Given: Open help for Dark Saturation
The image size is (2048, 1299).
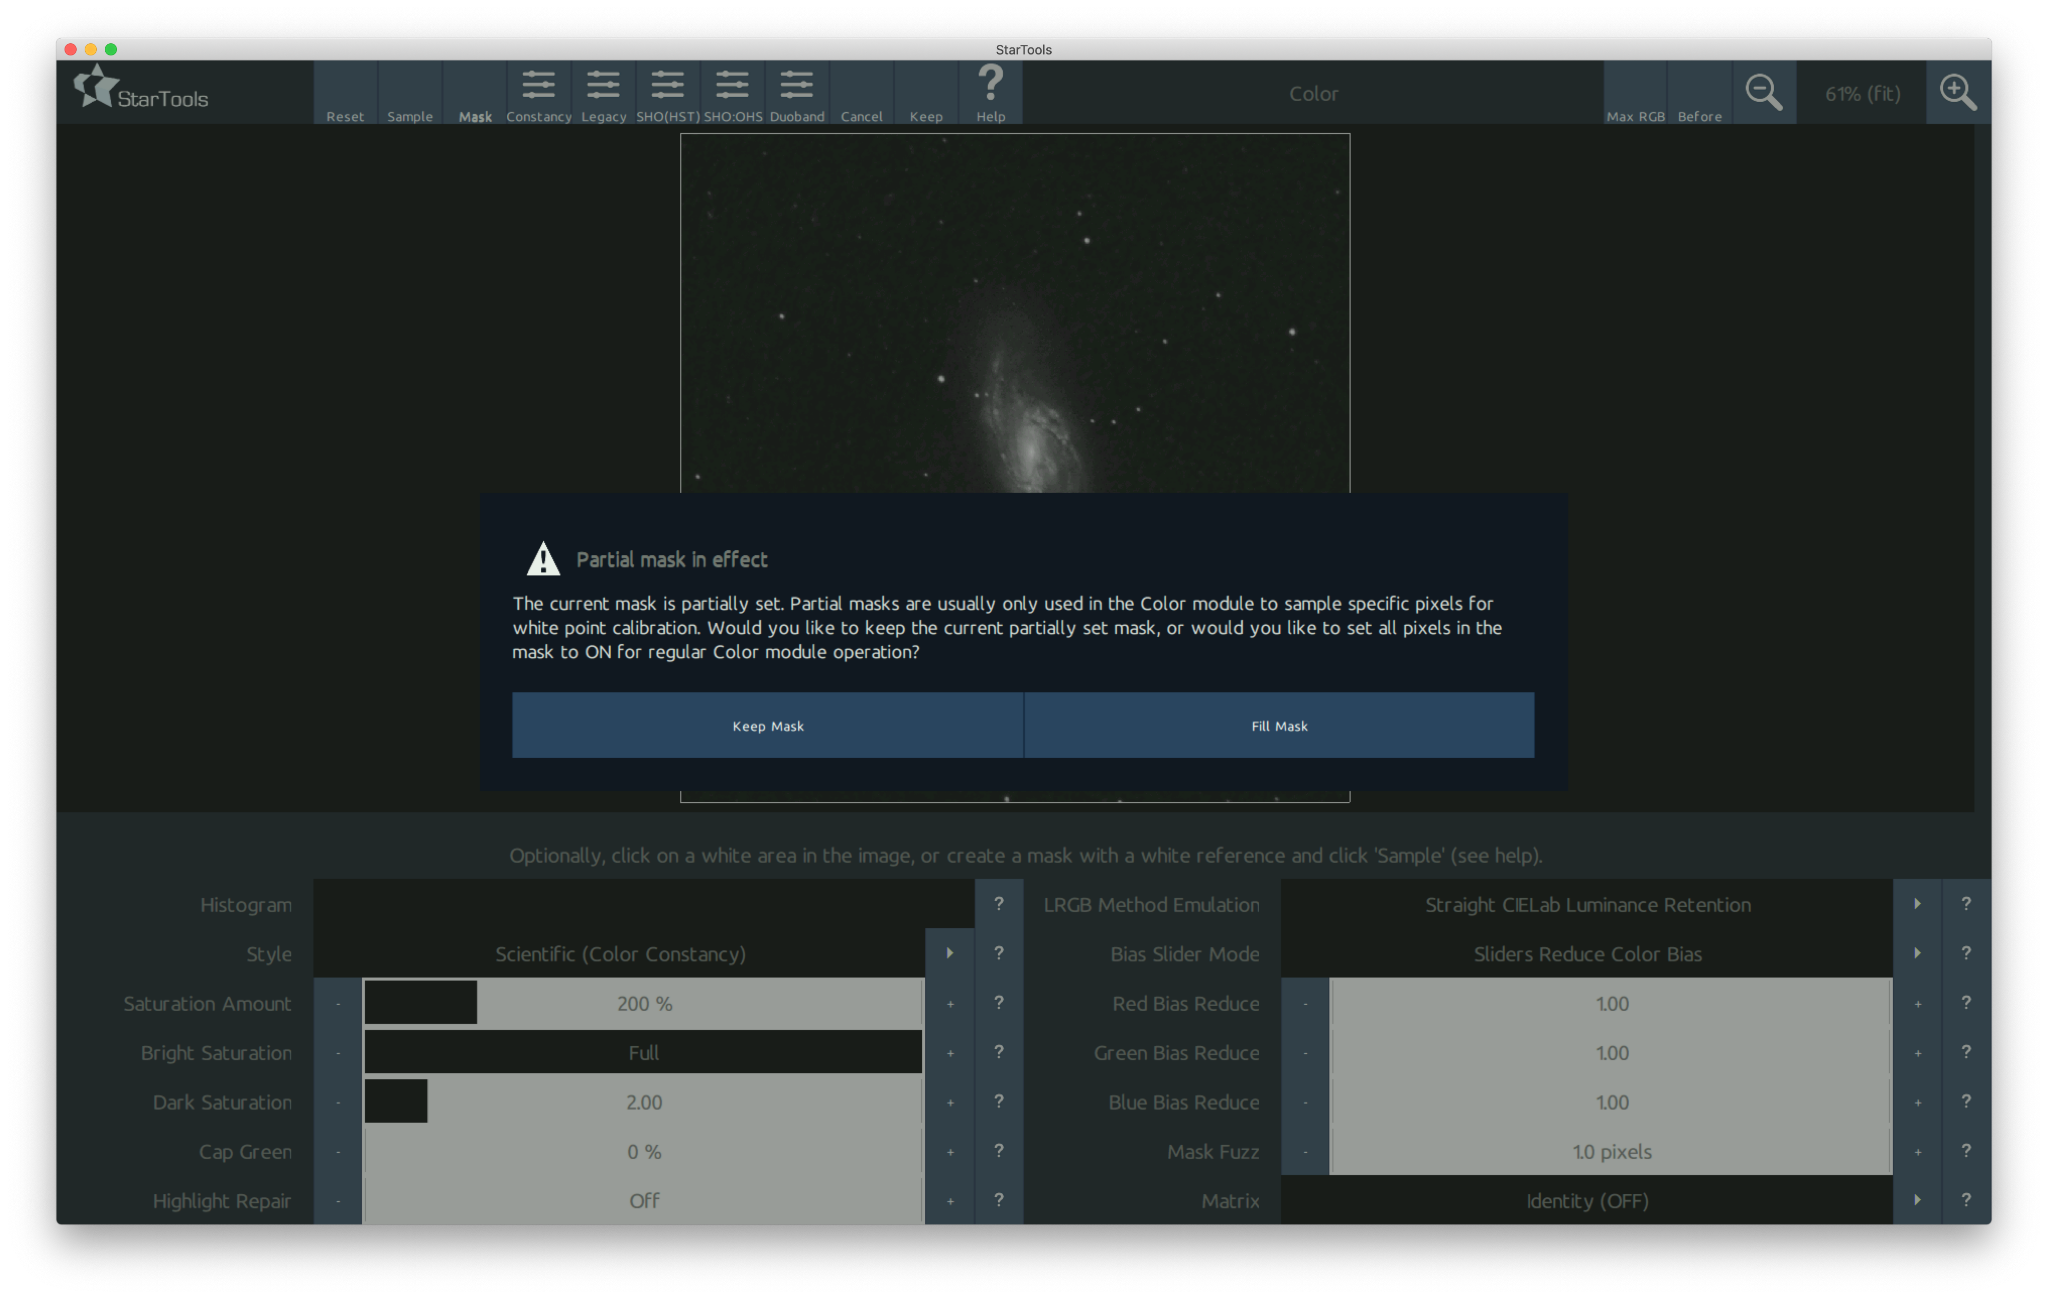Looking at the screenshot, I should [x=998, y=1102].
